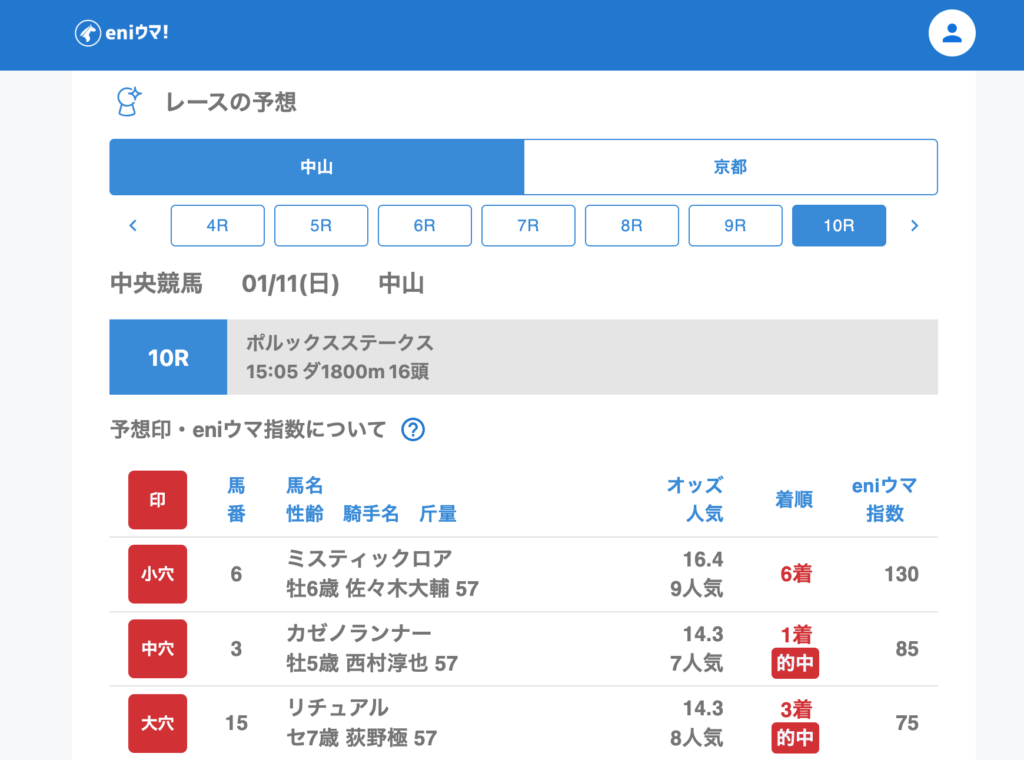Select the 6R race button
The image size is (1024, 760).
pos(424,226)
